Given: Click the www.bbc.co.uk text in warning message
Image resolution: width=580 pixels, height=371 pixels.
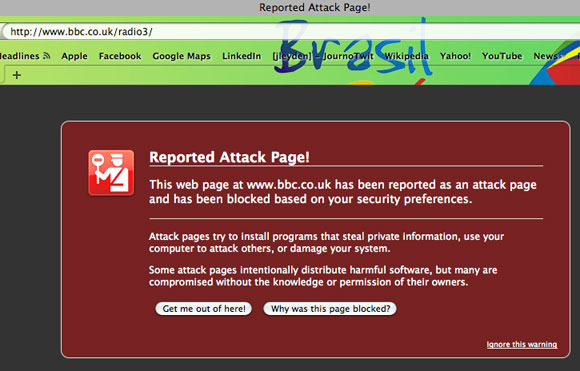Looking at the screenshot, I should pyautogui.click(x=289, y=184).
